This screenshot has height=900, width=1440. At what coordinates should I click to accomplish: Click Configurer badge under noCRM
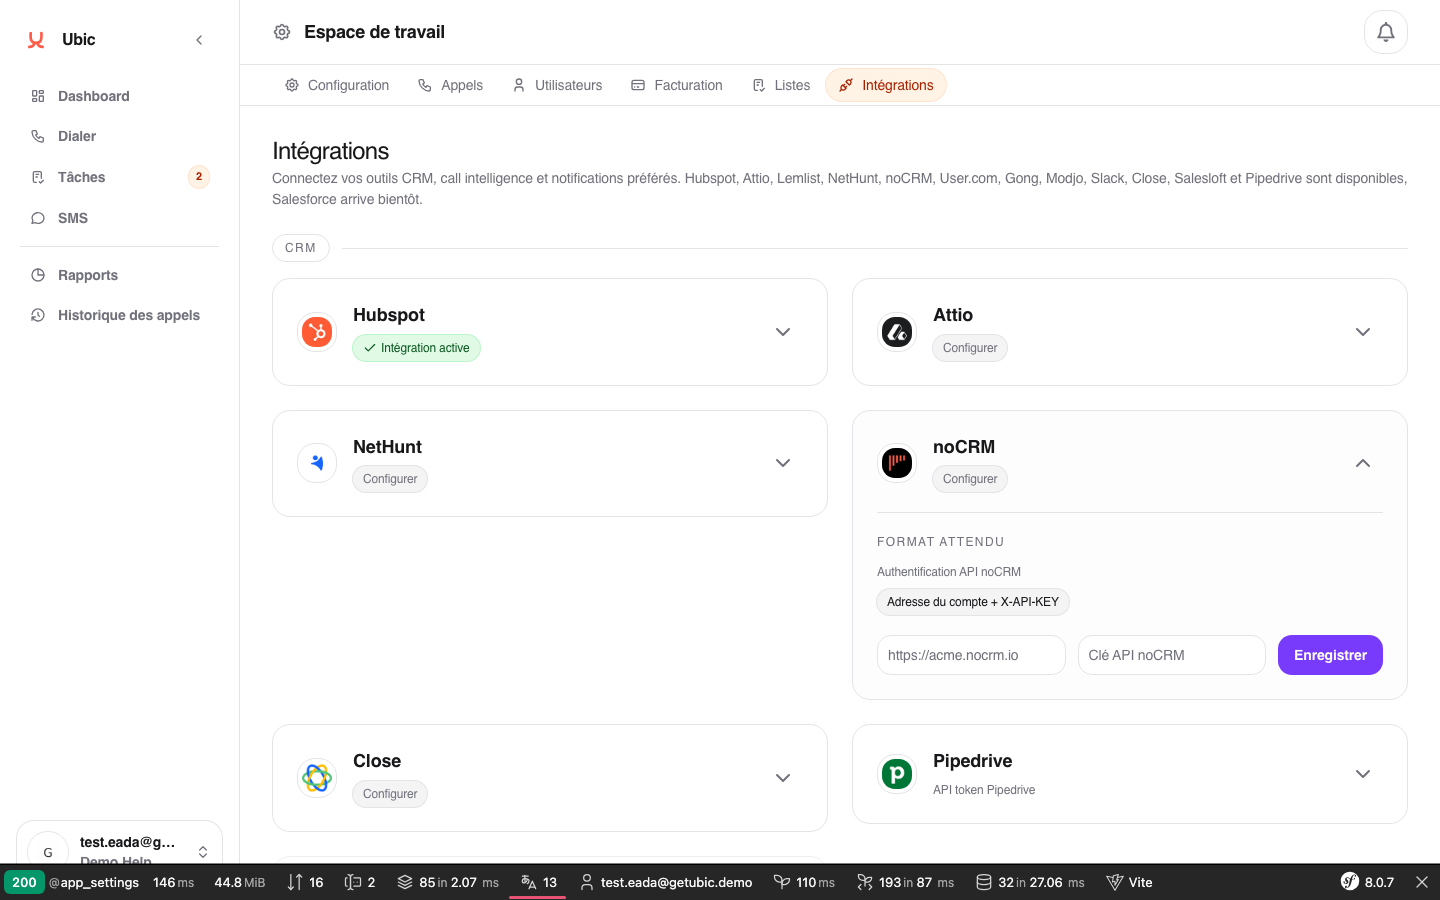[970, 479]
